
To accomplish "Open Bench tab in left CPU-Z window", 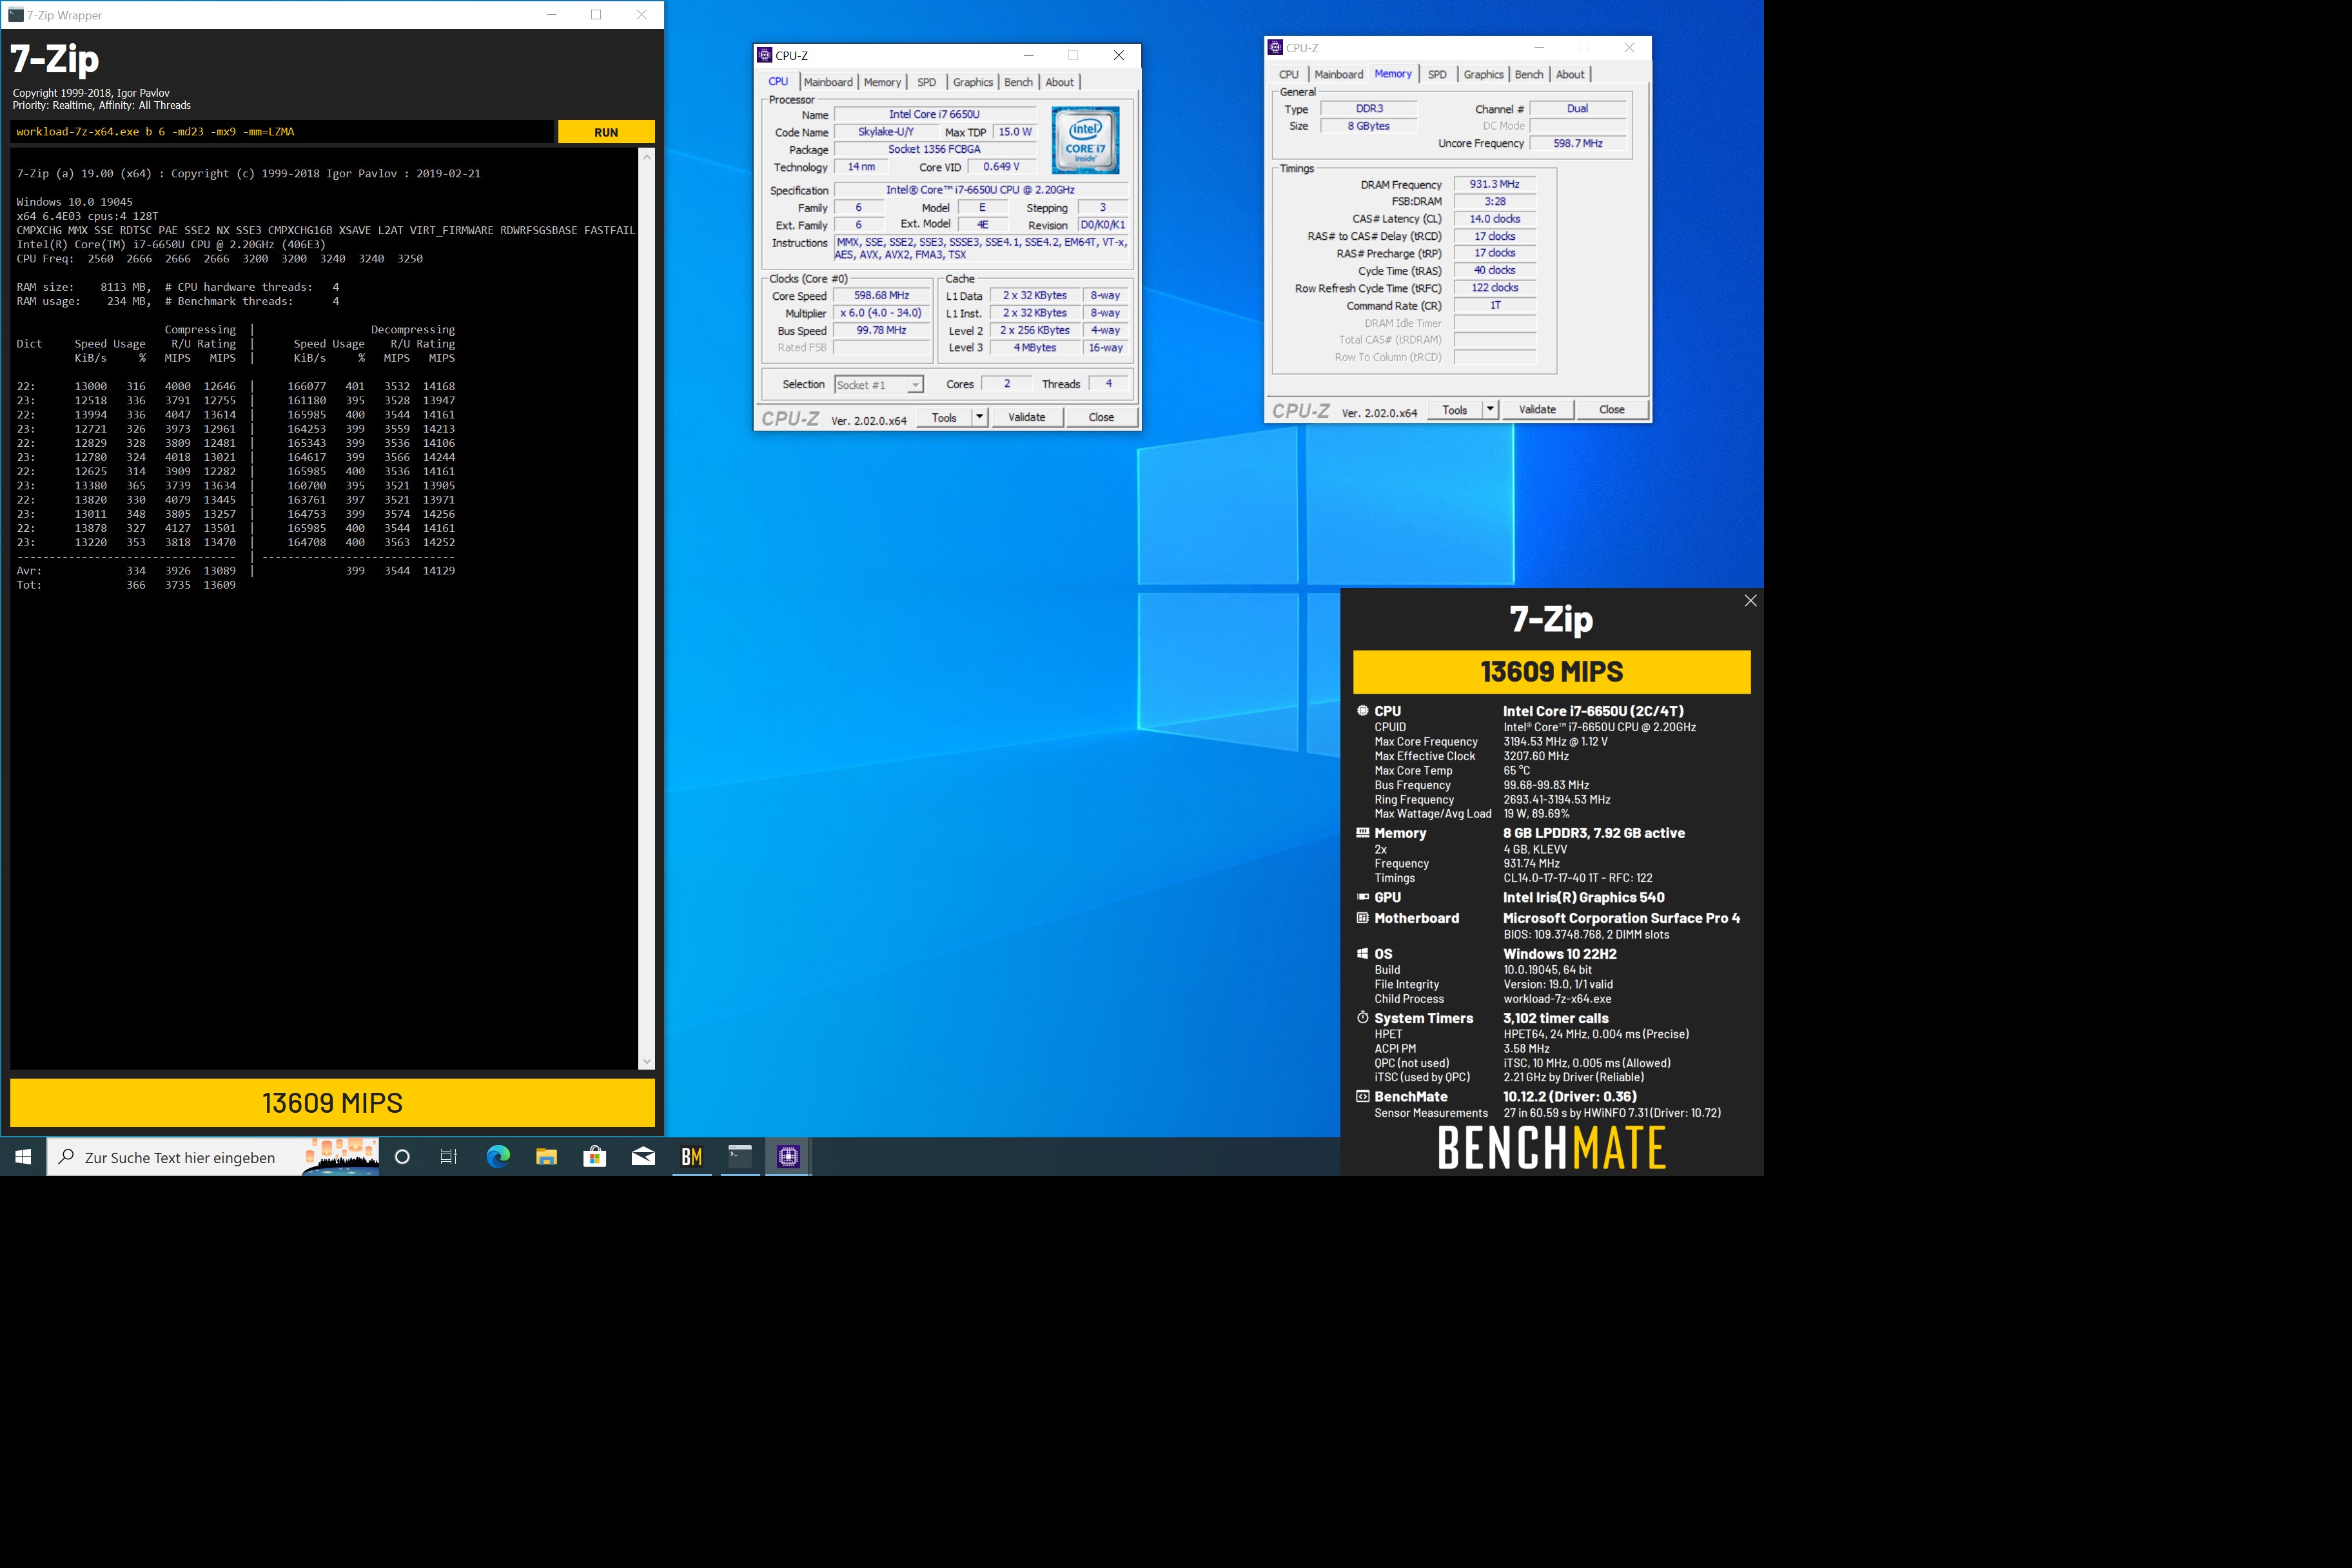I will (x=1018, y=82).
